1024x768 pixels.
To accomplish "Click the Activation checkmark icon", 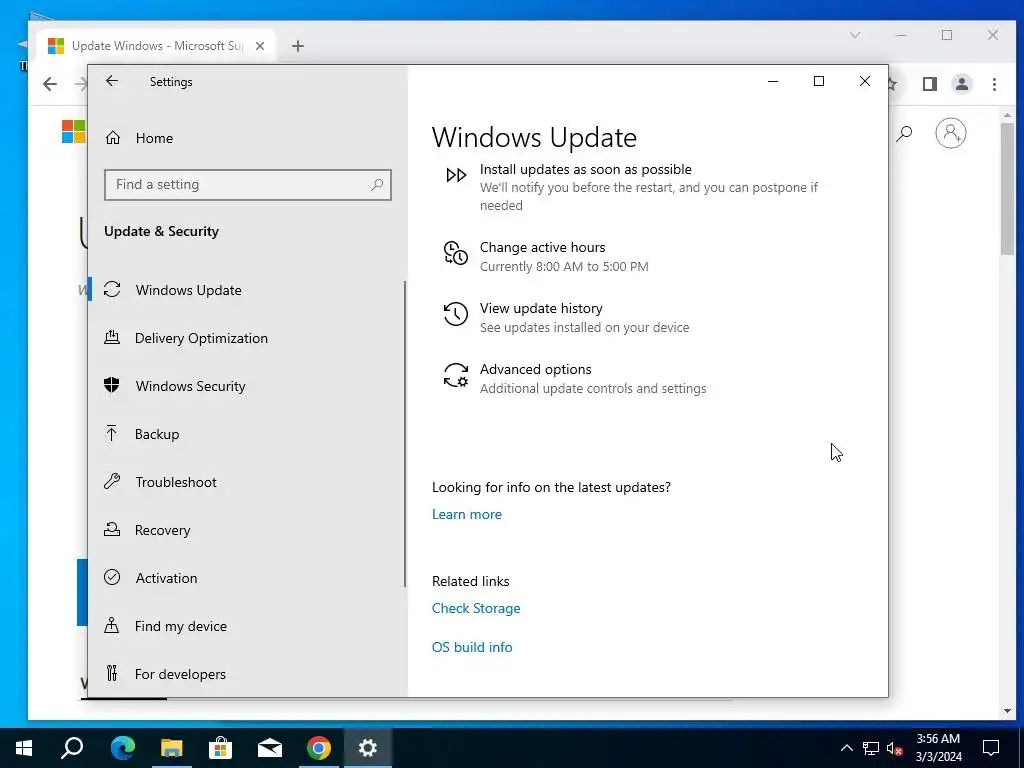I will [x=112, y=577].
